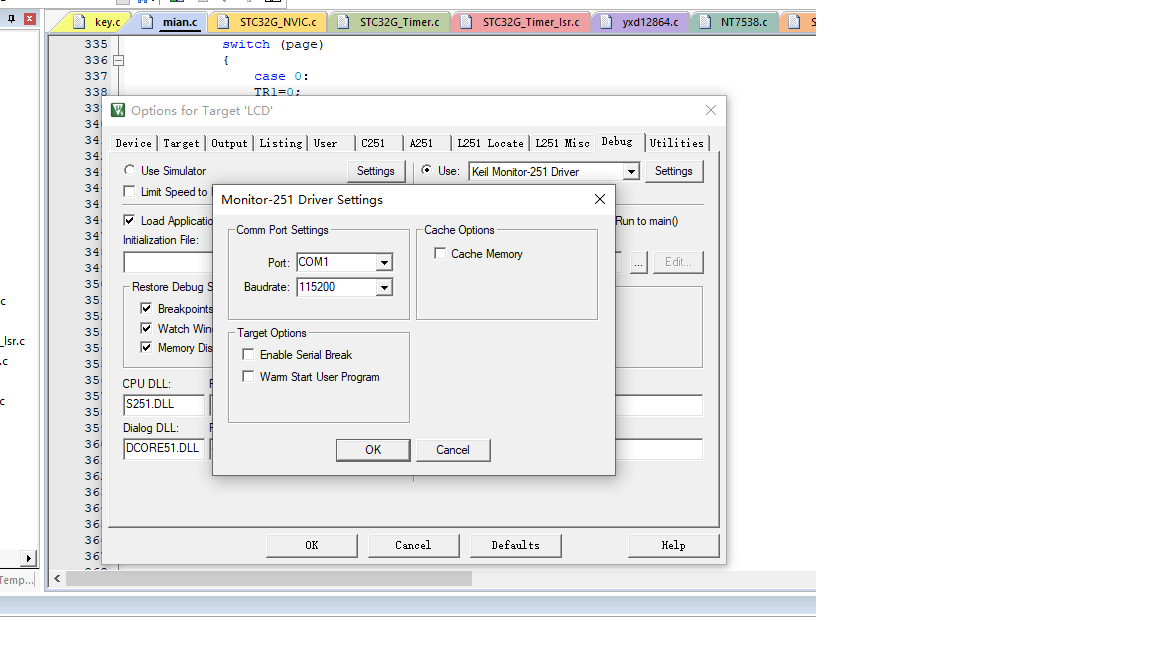Click the Defaults button
This screenshot has height=648, width=1152.
[515, 545]
